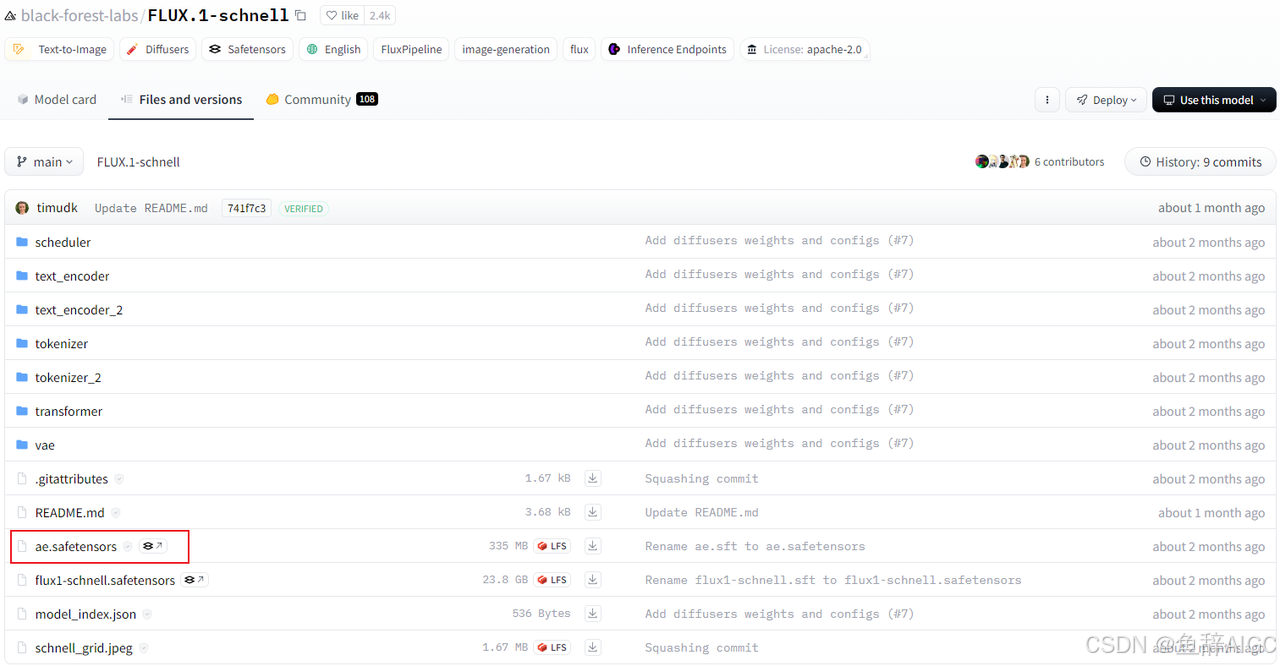Screen dimensions: 1280x666
Task: Open the .gitattributes file
Action: tap(72, 479)
